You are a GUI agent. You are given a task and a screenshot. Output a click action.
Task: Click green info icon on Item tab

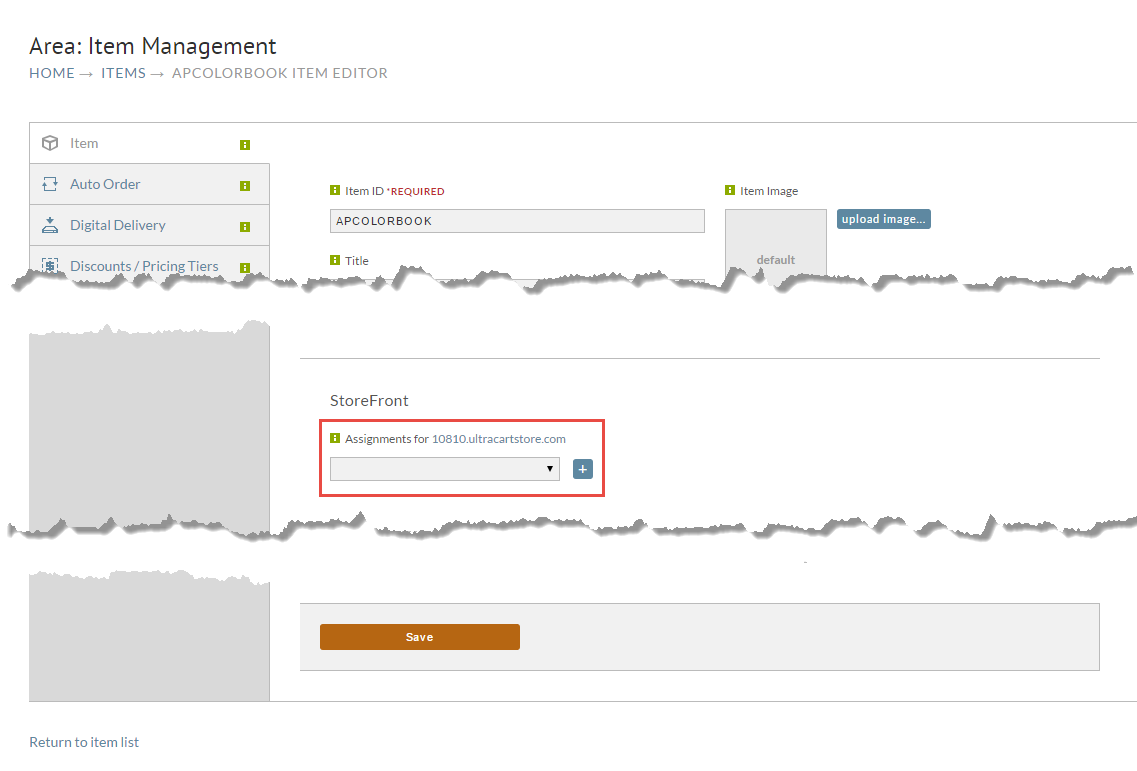click(245, 145)
